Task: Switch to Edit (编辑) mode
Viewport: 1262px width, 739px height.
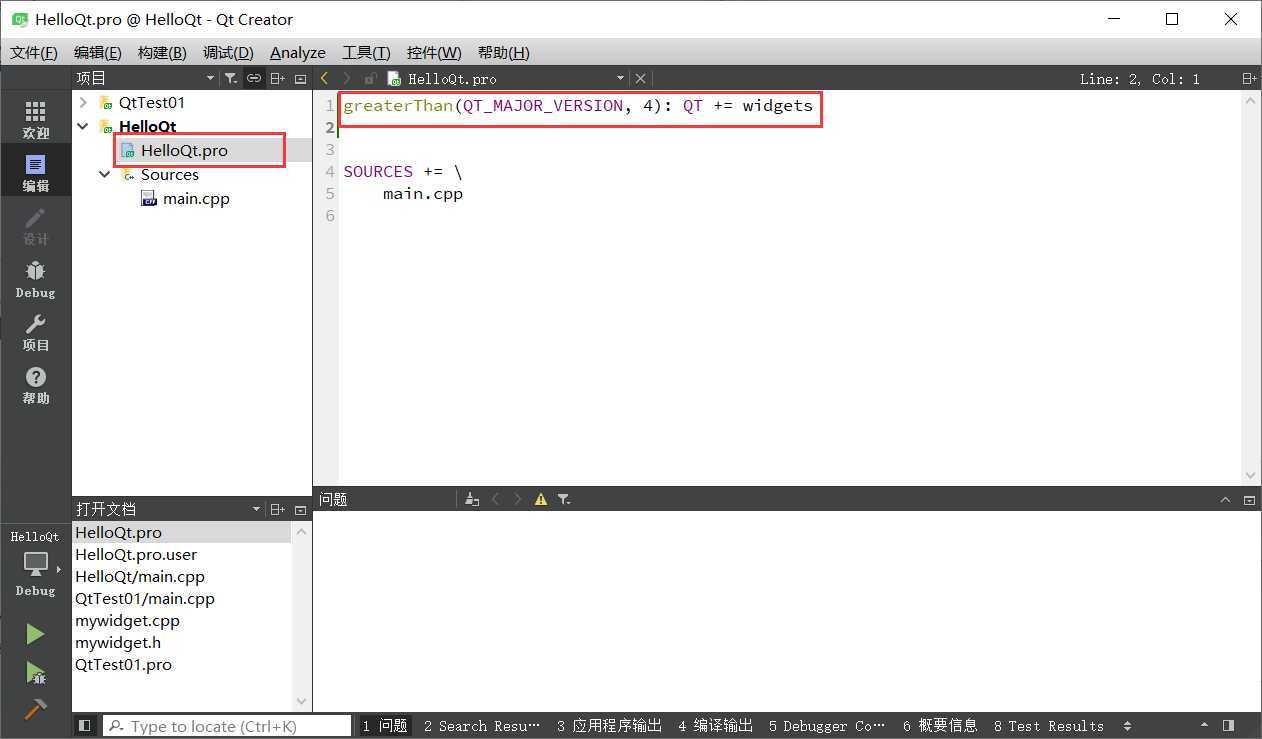Action: (x=35, y=173)
